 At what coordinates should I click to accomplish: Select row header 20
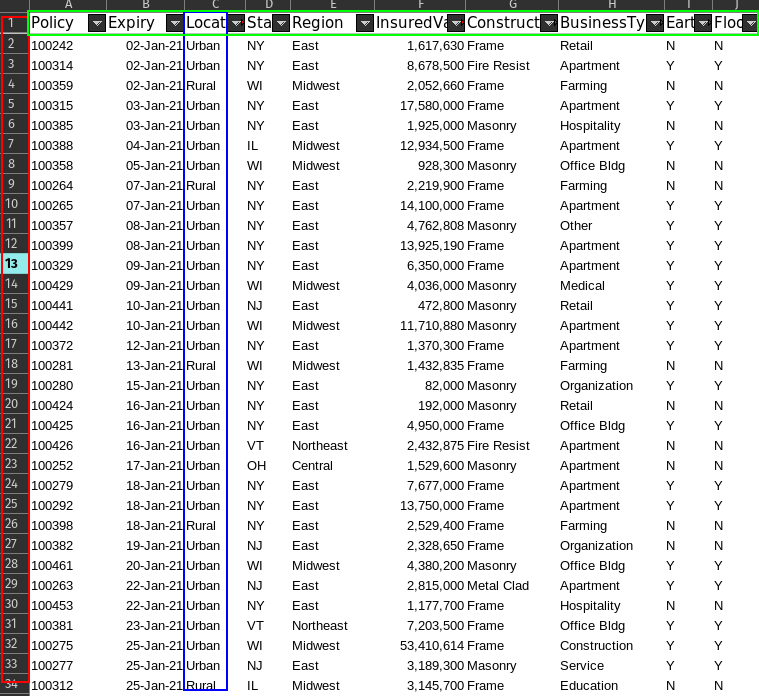tap(15, 404)
